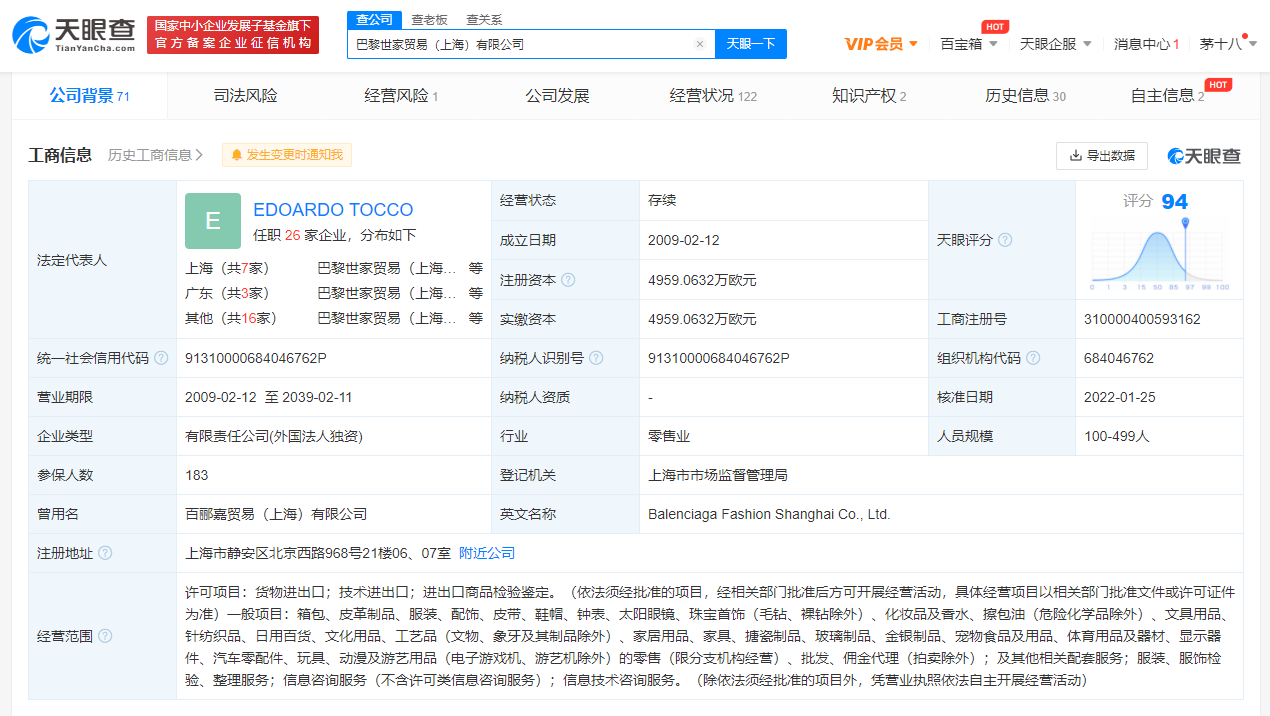Click the red 国家中小企业发展子基金旗下 banner
Viewport: 1270px width, 716px height.
point(233,34)
